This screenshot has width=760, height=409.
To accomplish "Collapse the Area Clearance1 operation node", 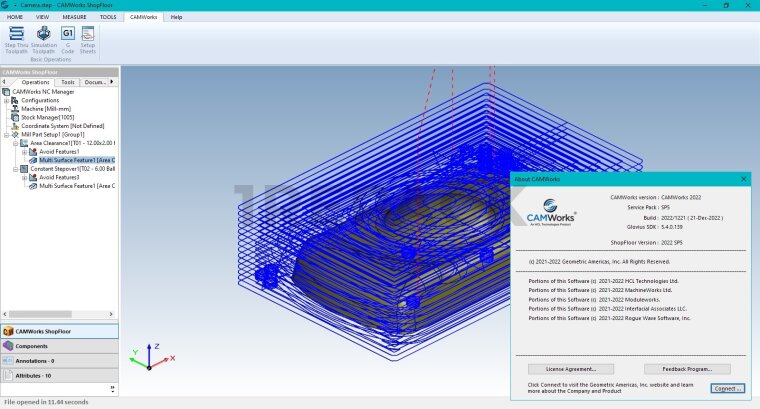I will [x=15, y=143].
